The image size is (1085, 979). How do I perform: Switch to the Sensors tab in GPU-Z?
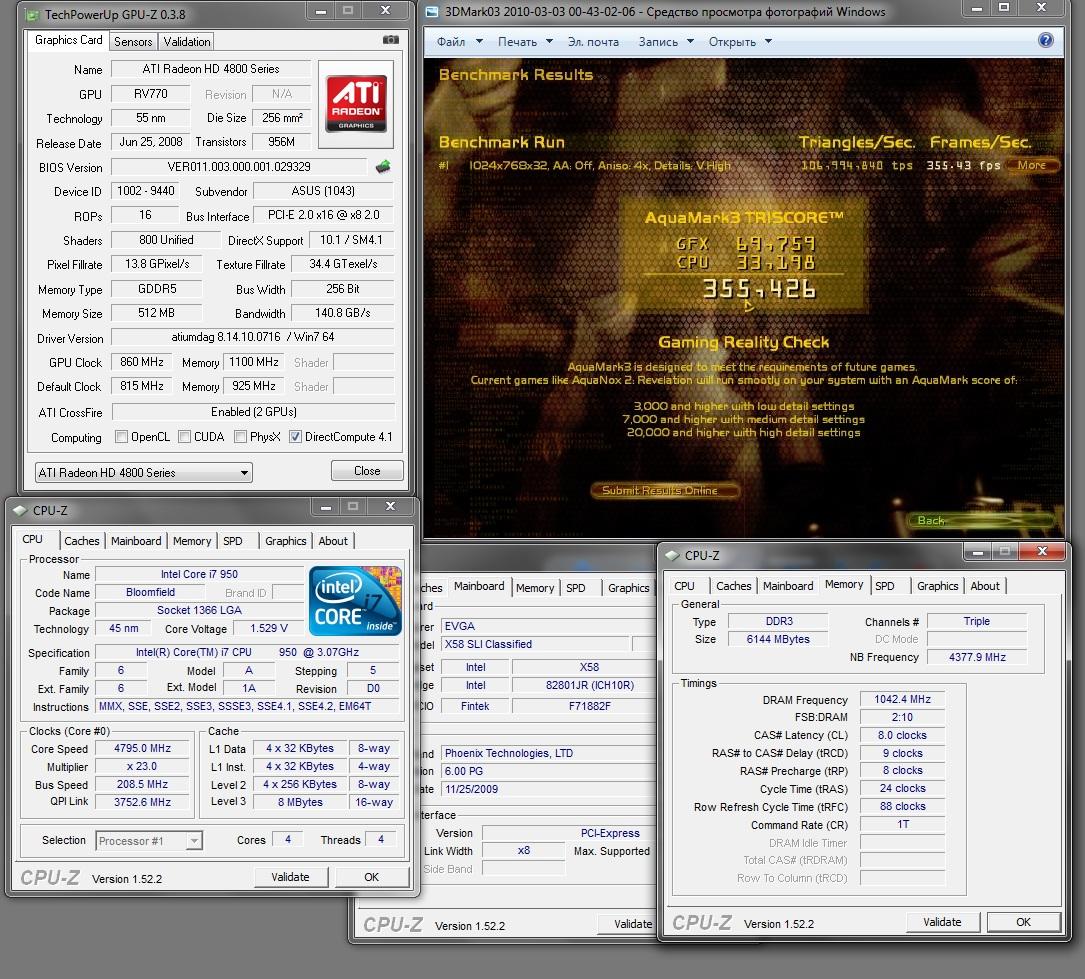click(x=133, y=42)
